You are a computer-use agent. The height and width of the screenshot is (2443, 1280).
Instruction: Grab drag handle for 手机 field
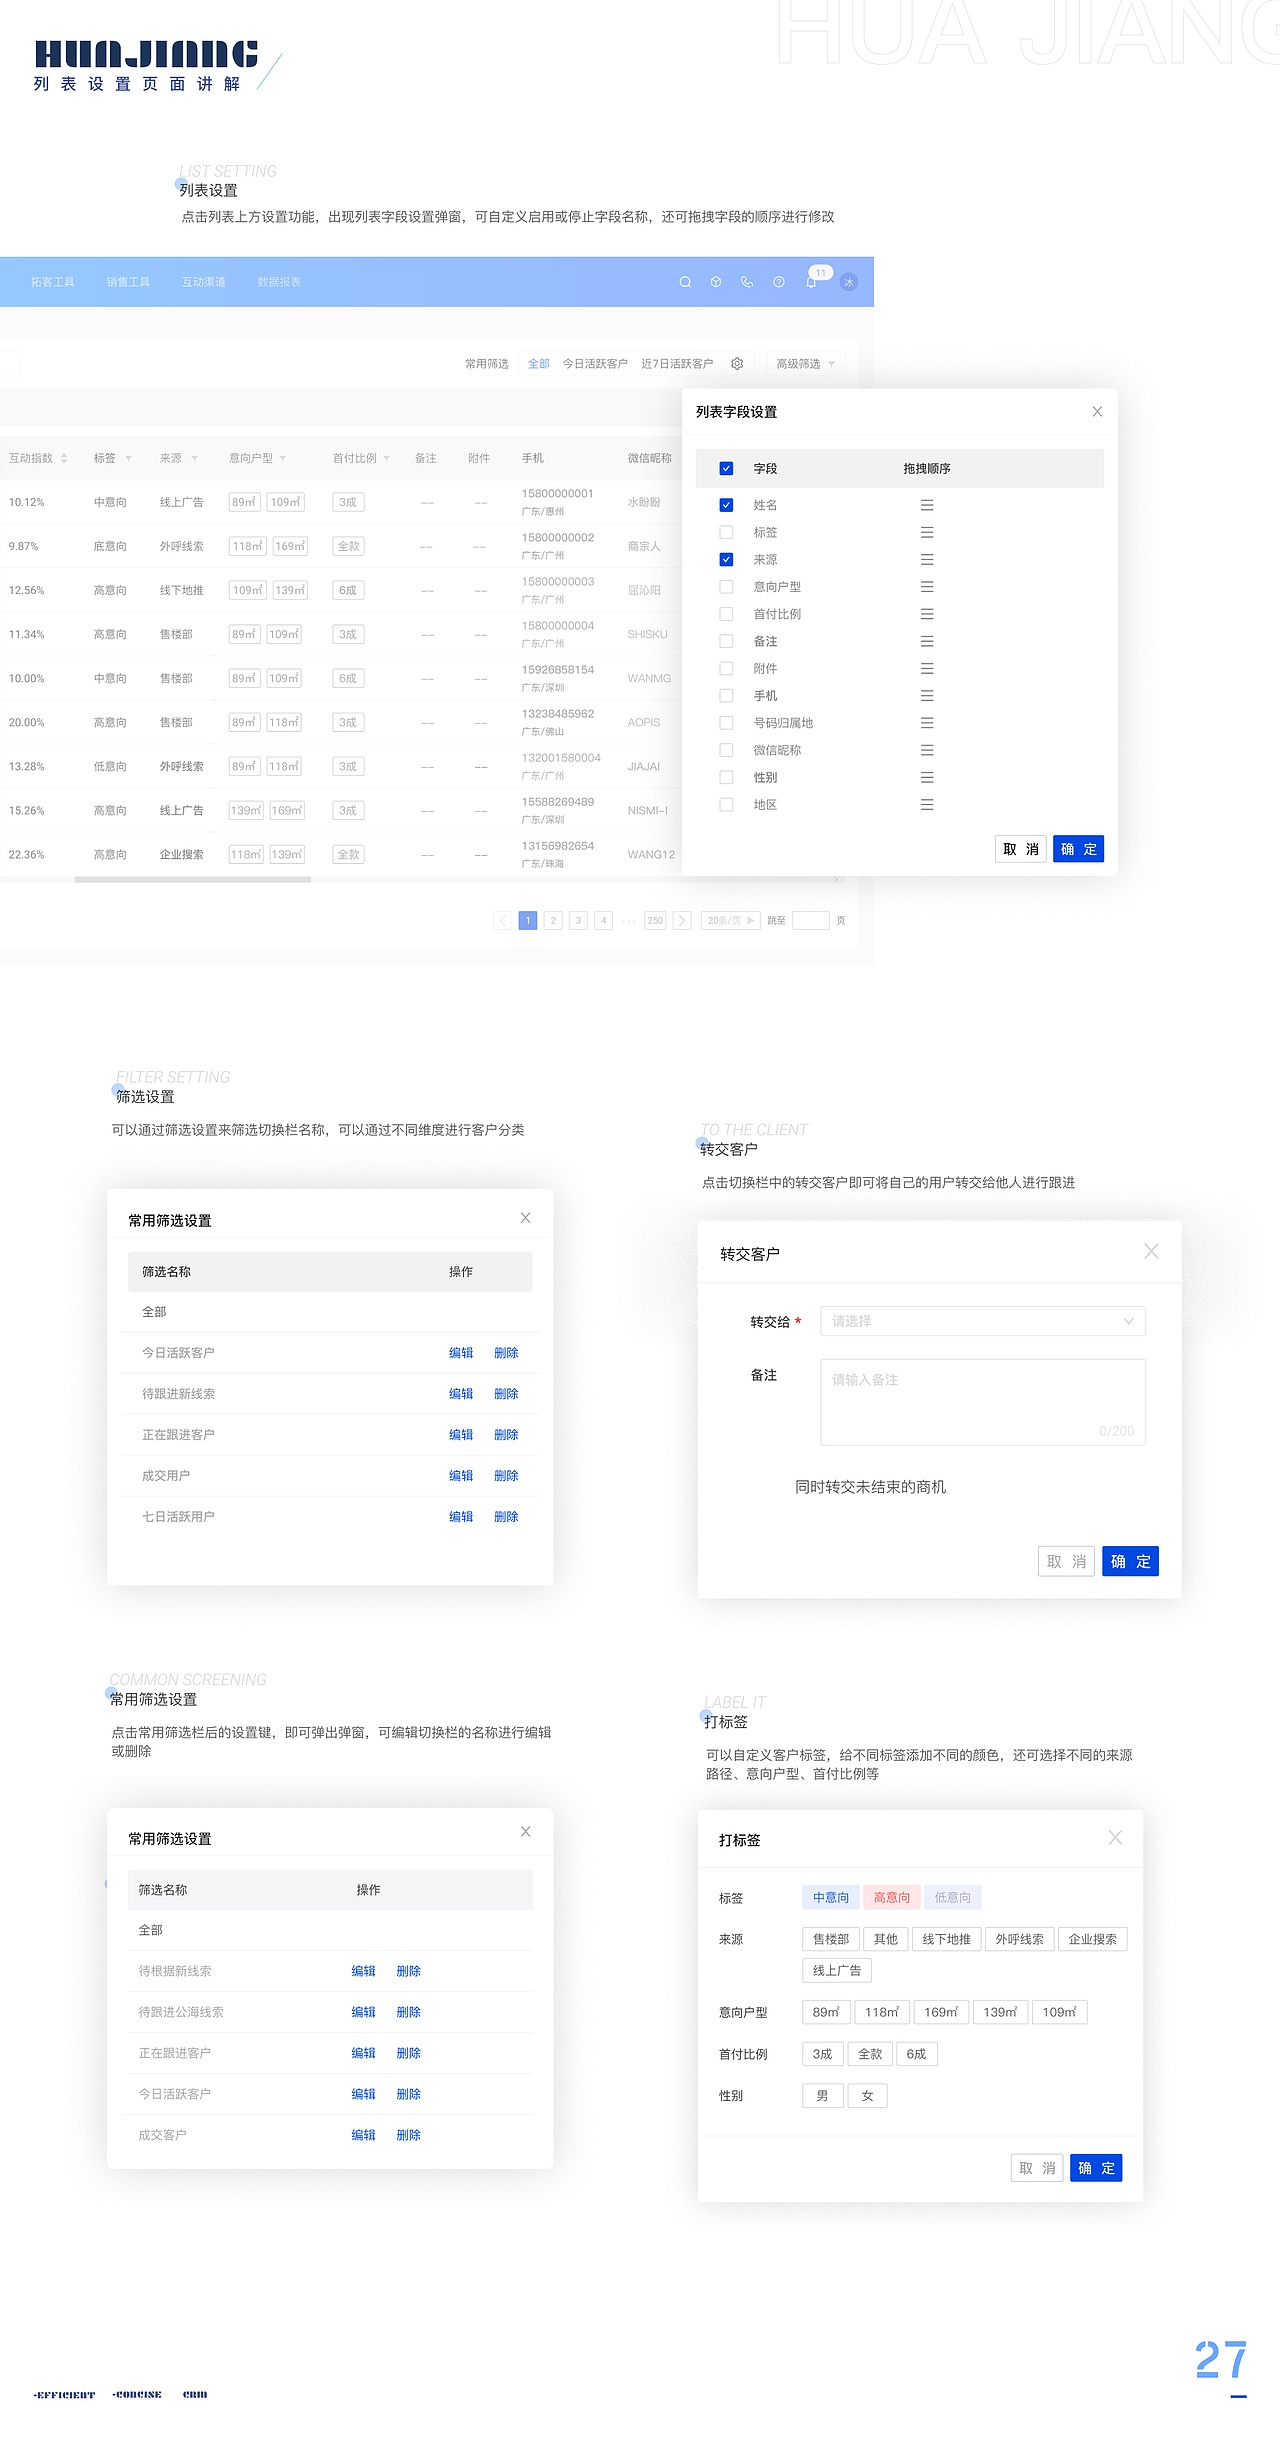[927, 695]
